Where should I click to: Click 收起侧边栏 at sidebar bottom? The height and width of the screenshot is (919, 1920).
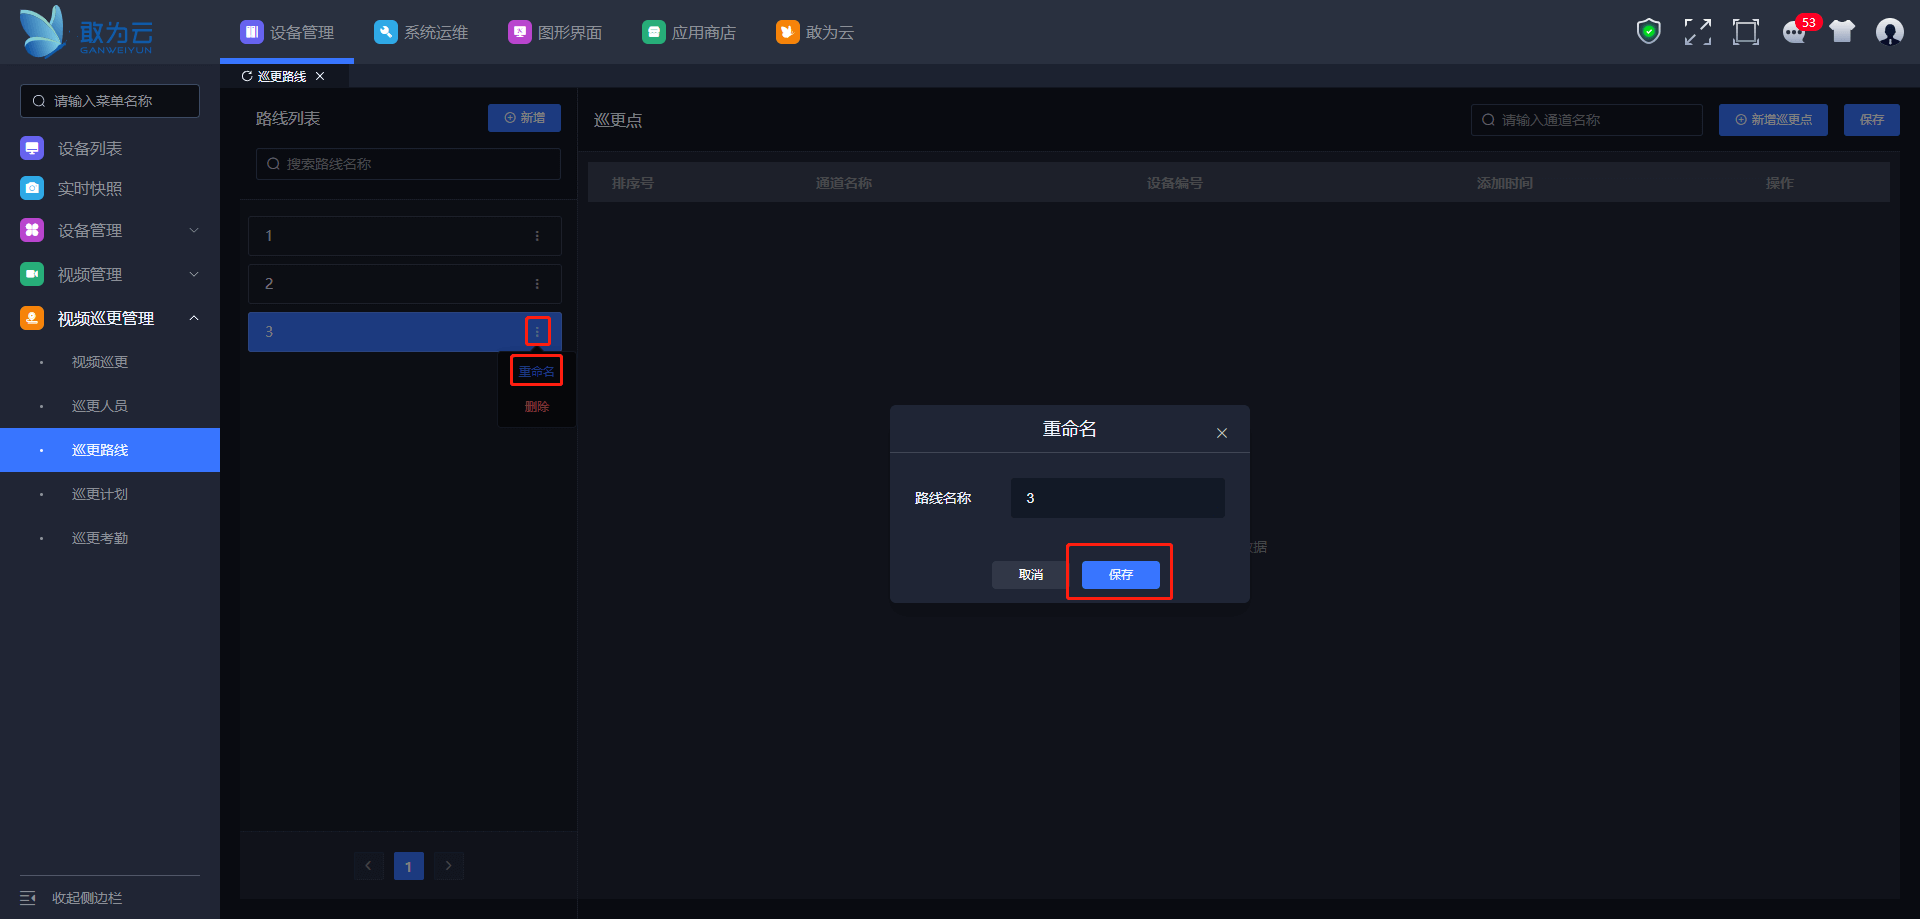(x=87, y=898)
